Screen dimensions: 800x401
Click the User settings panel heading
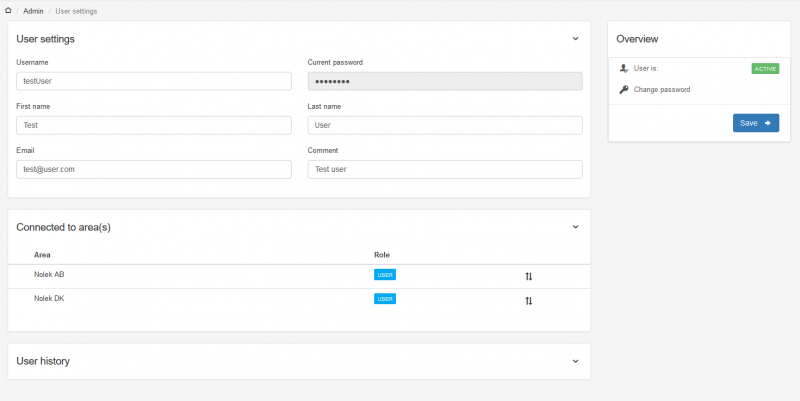(x=45, y=39)
